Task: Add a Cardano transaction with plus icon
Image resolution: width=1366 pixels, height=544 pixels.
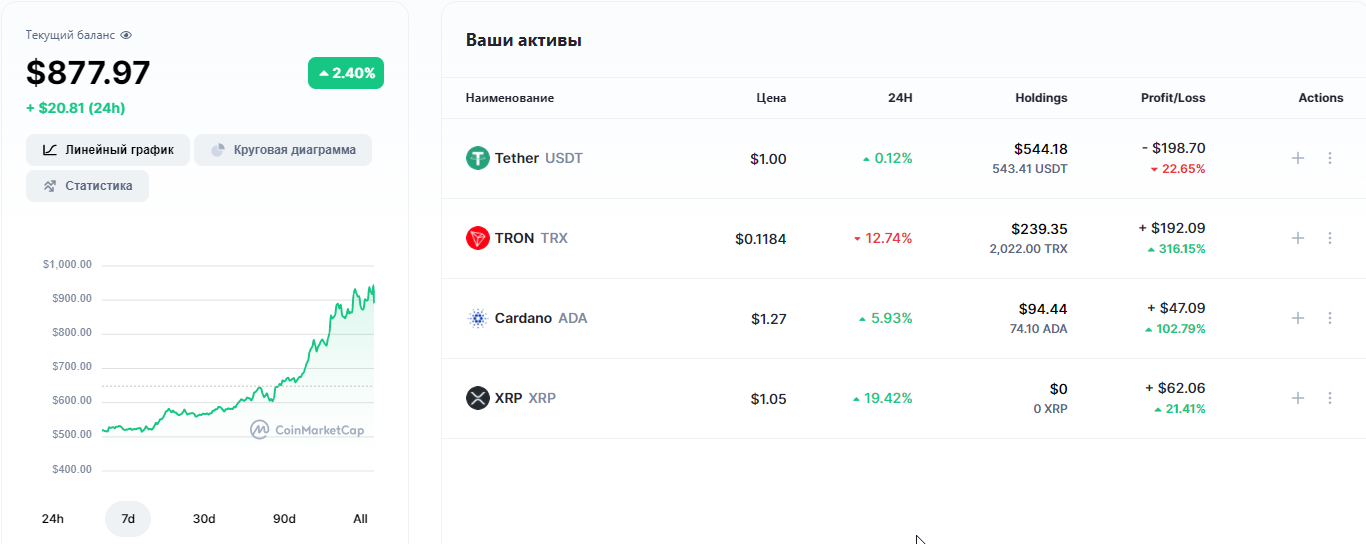Action: click(1298, 318)
